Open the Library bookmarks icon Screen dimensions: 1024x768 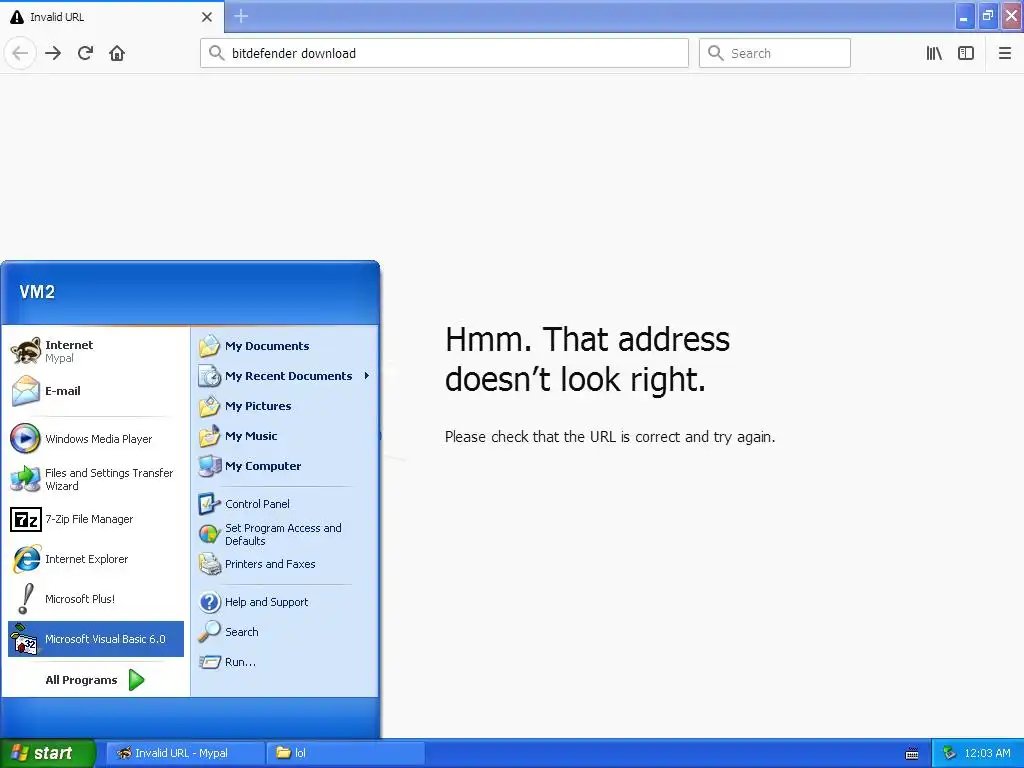coord(934,53)
